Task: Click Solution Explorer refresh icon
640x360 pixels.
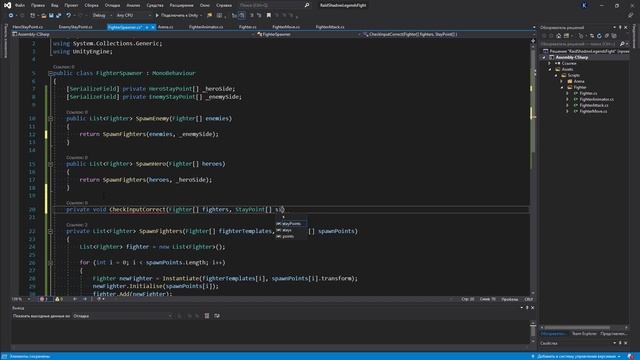Action: 599,36
